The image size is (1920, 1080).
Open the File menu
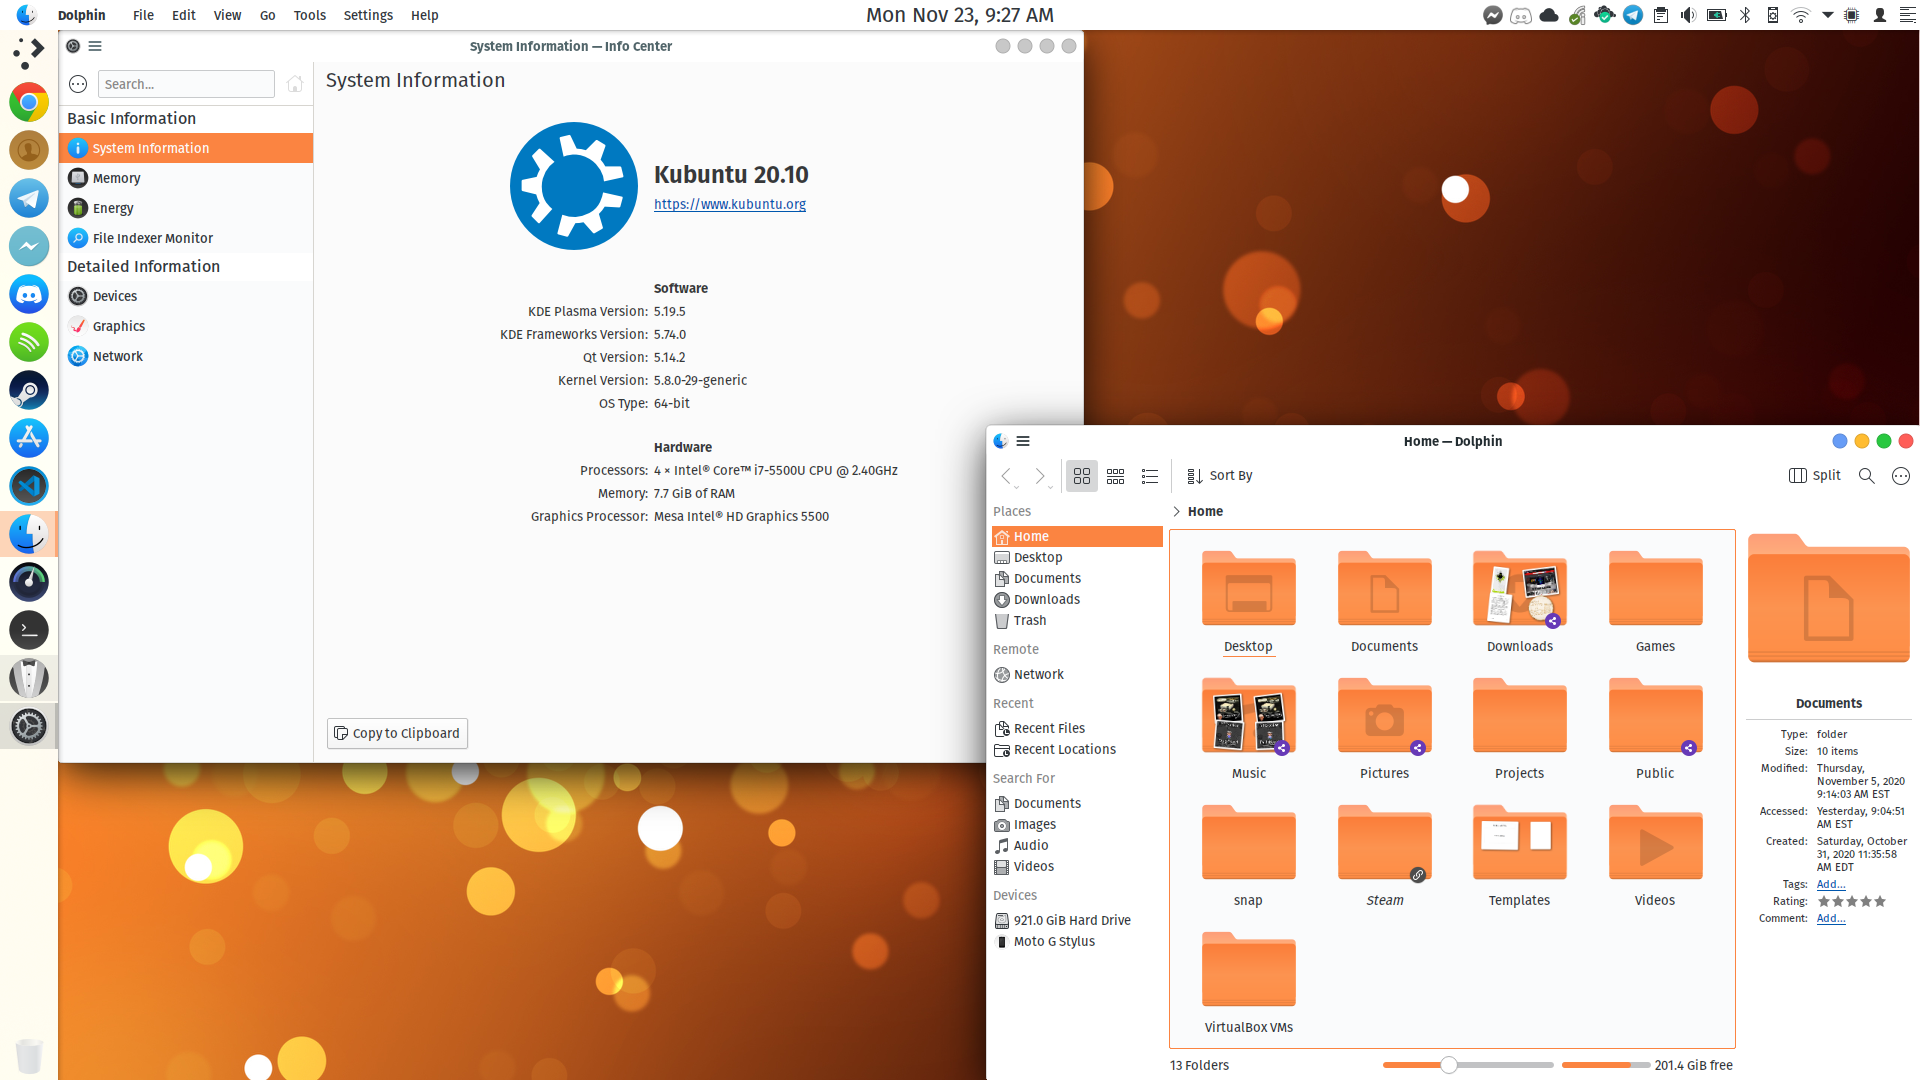pyautogui.click(x=143, y=15)
